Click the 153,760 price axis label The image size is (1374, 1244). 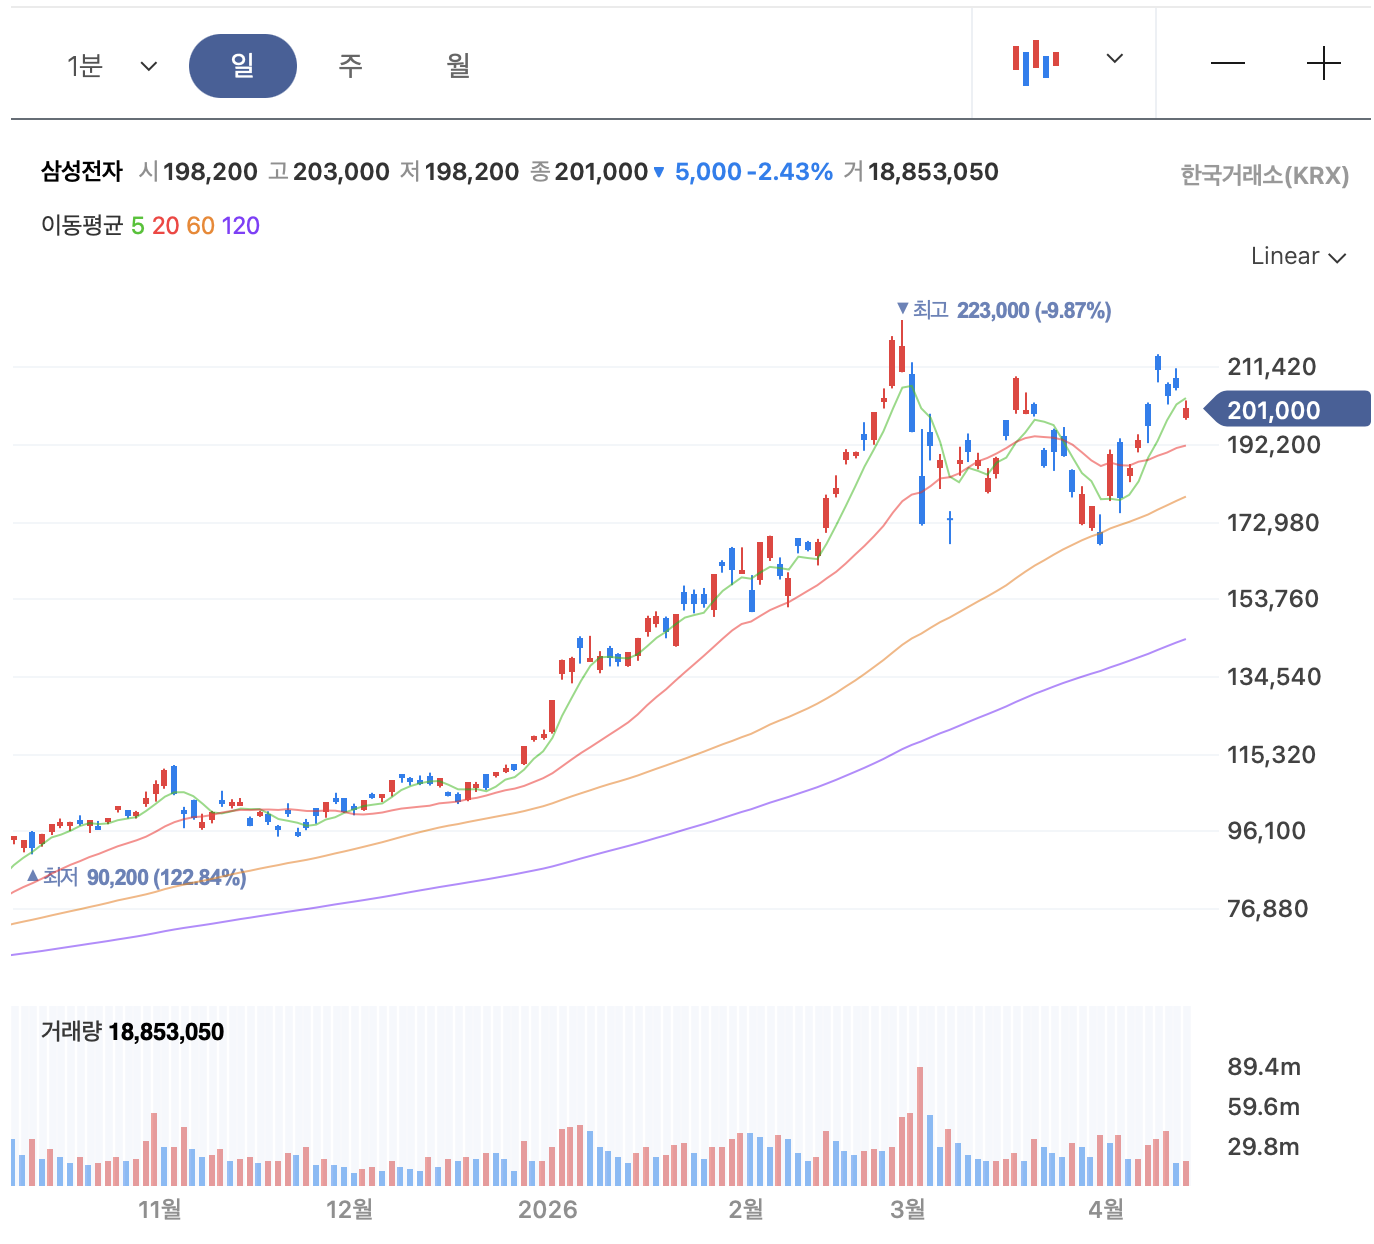pyautogui.click(x=1273, y=599)
